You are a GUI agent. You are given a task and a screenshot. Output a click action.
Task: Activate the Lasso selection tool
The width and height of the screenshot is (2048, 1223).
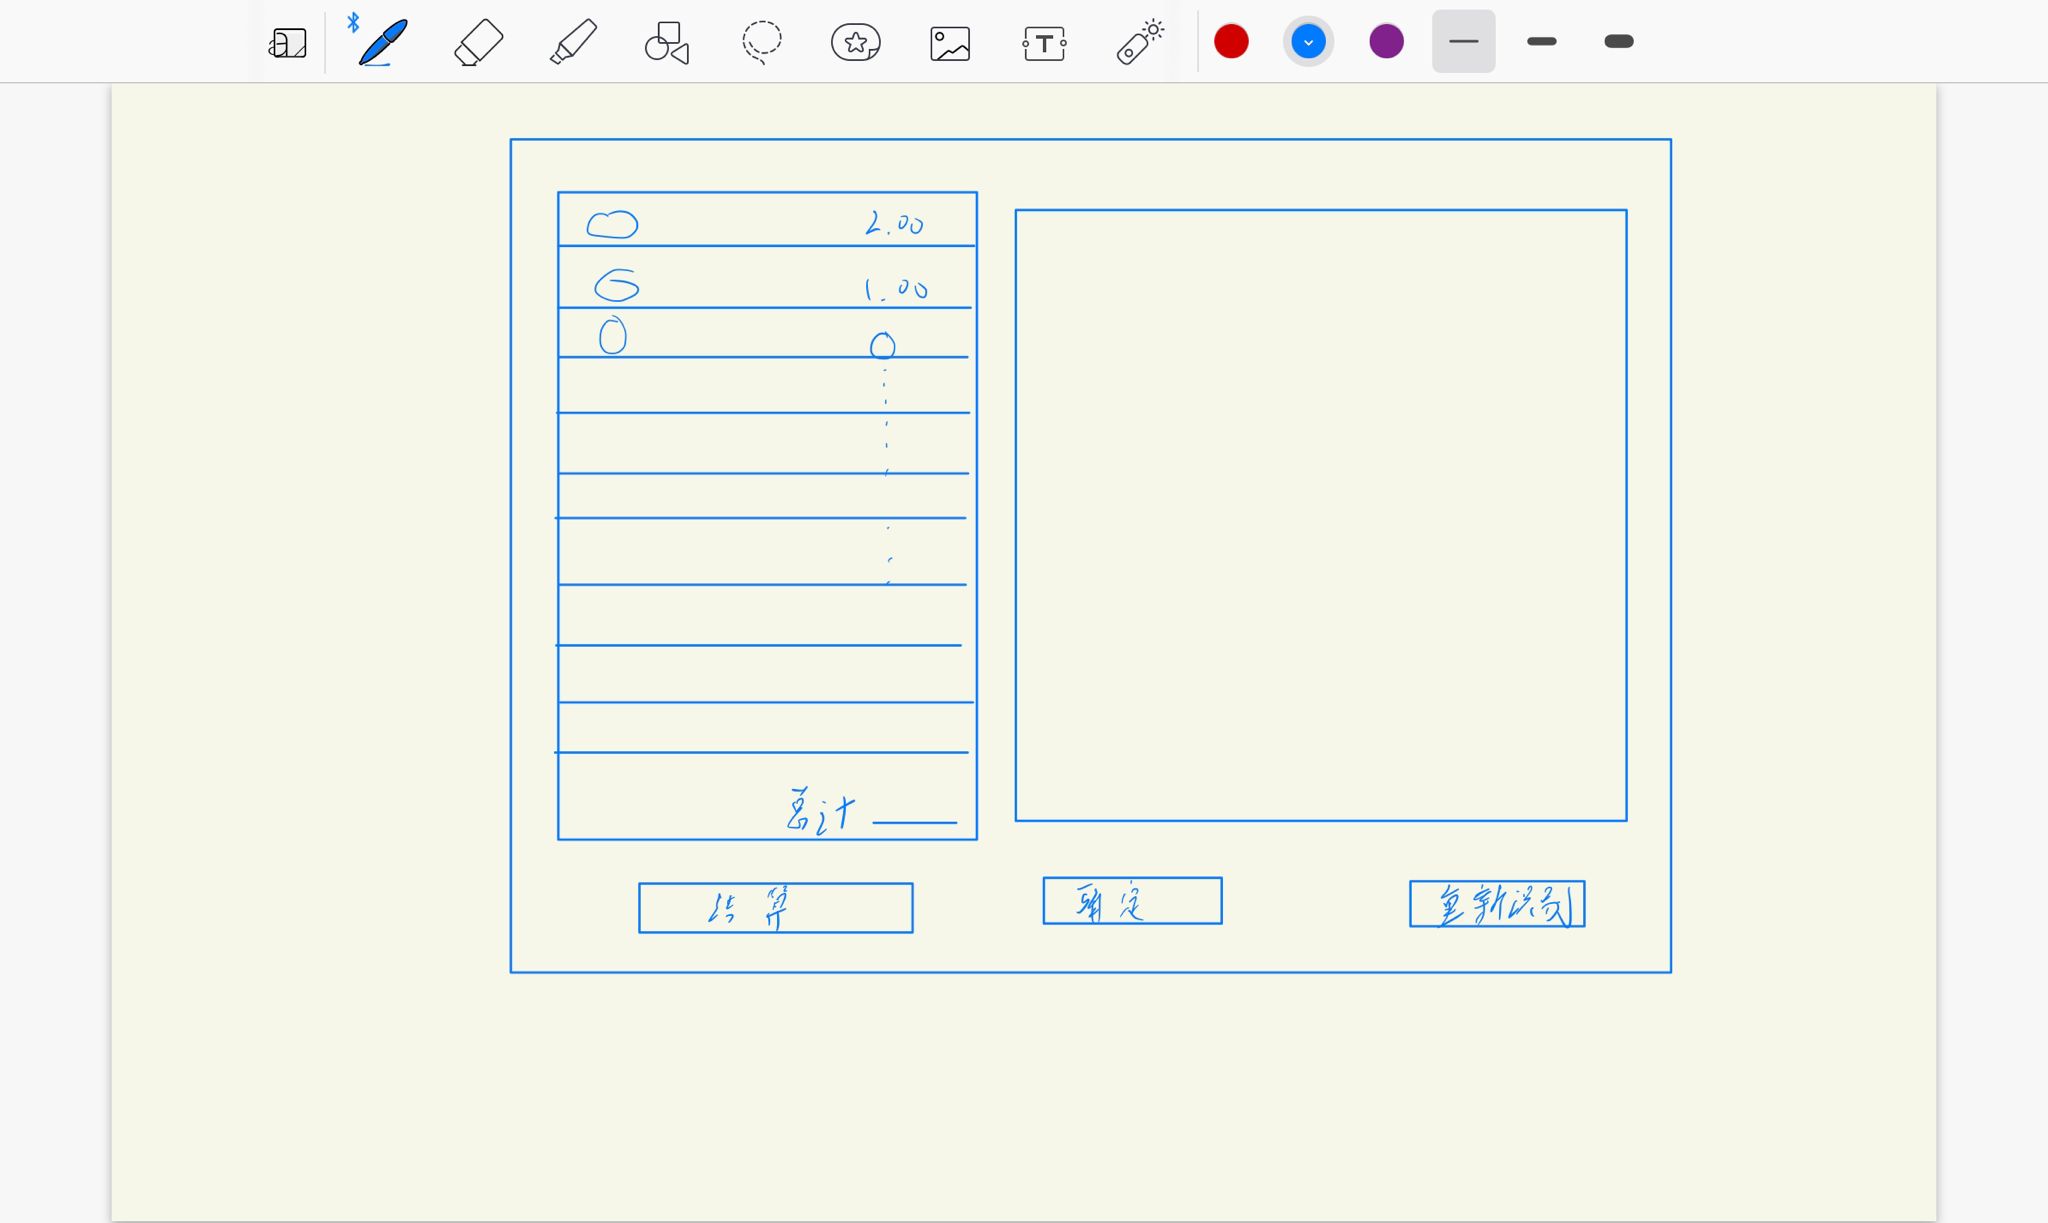(x=761, y=41)
